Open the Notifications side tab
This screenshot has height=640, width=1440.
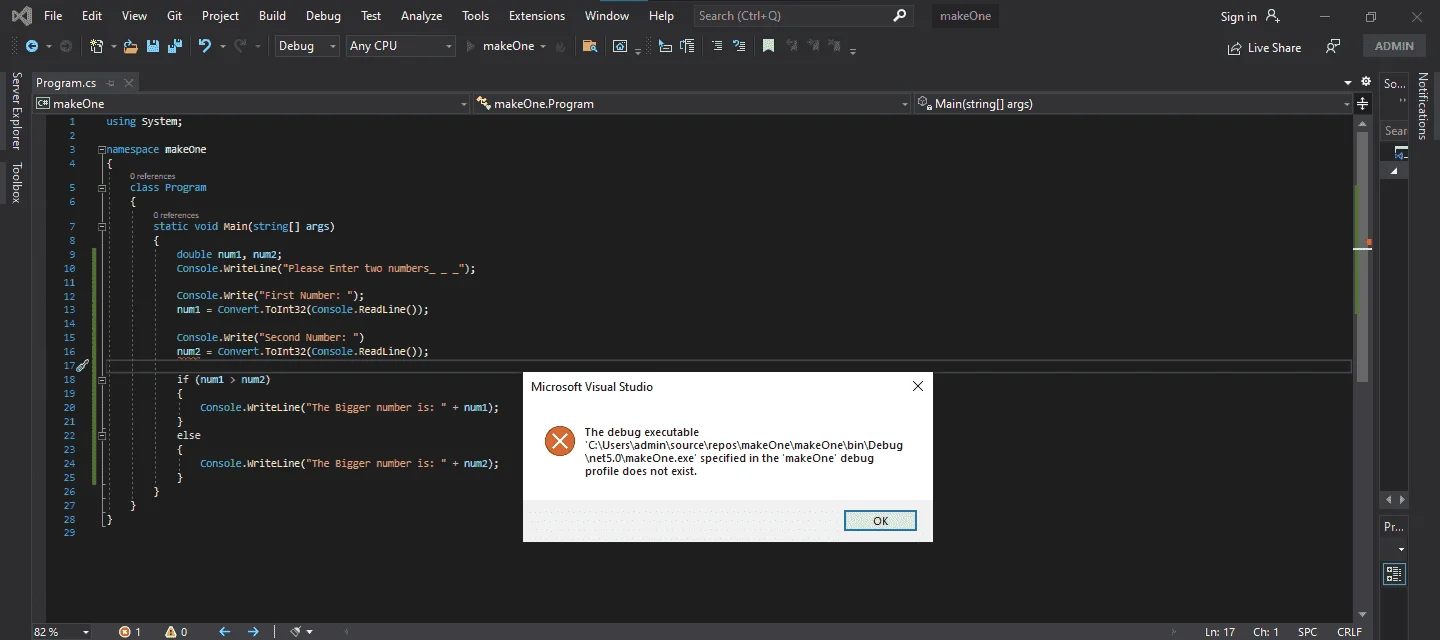click(1424, 106)
